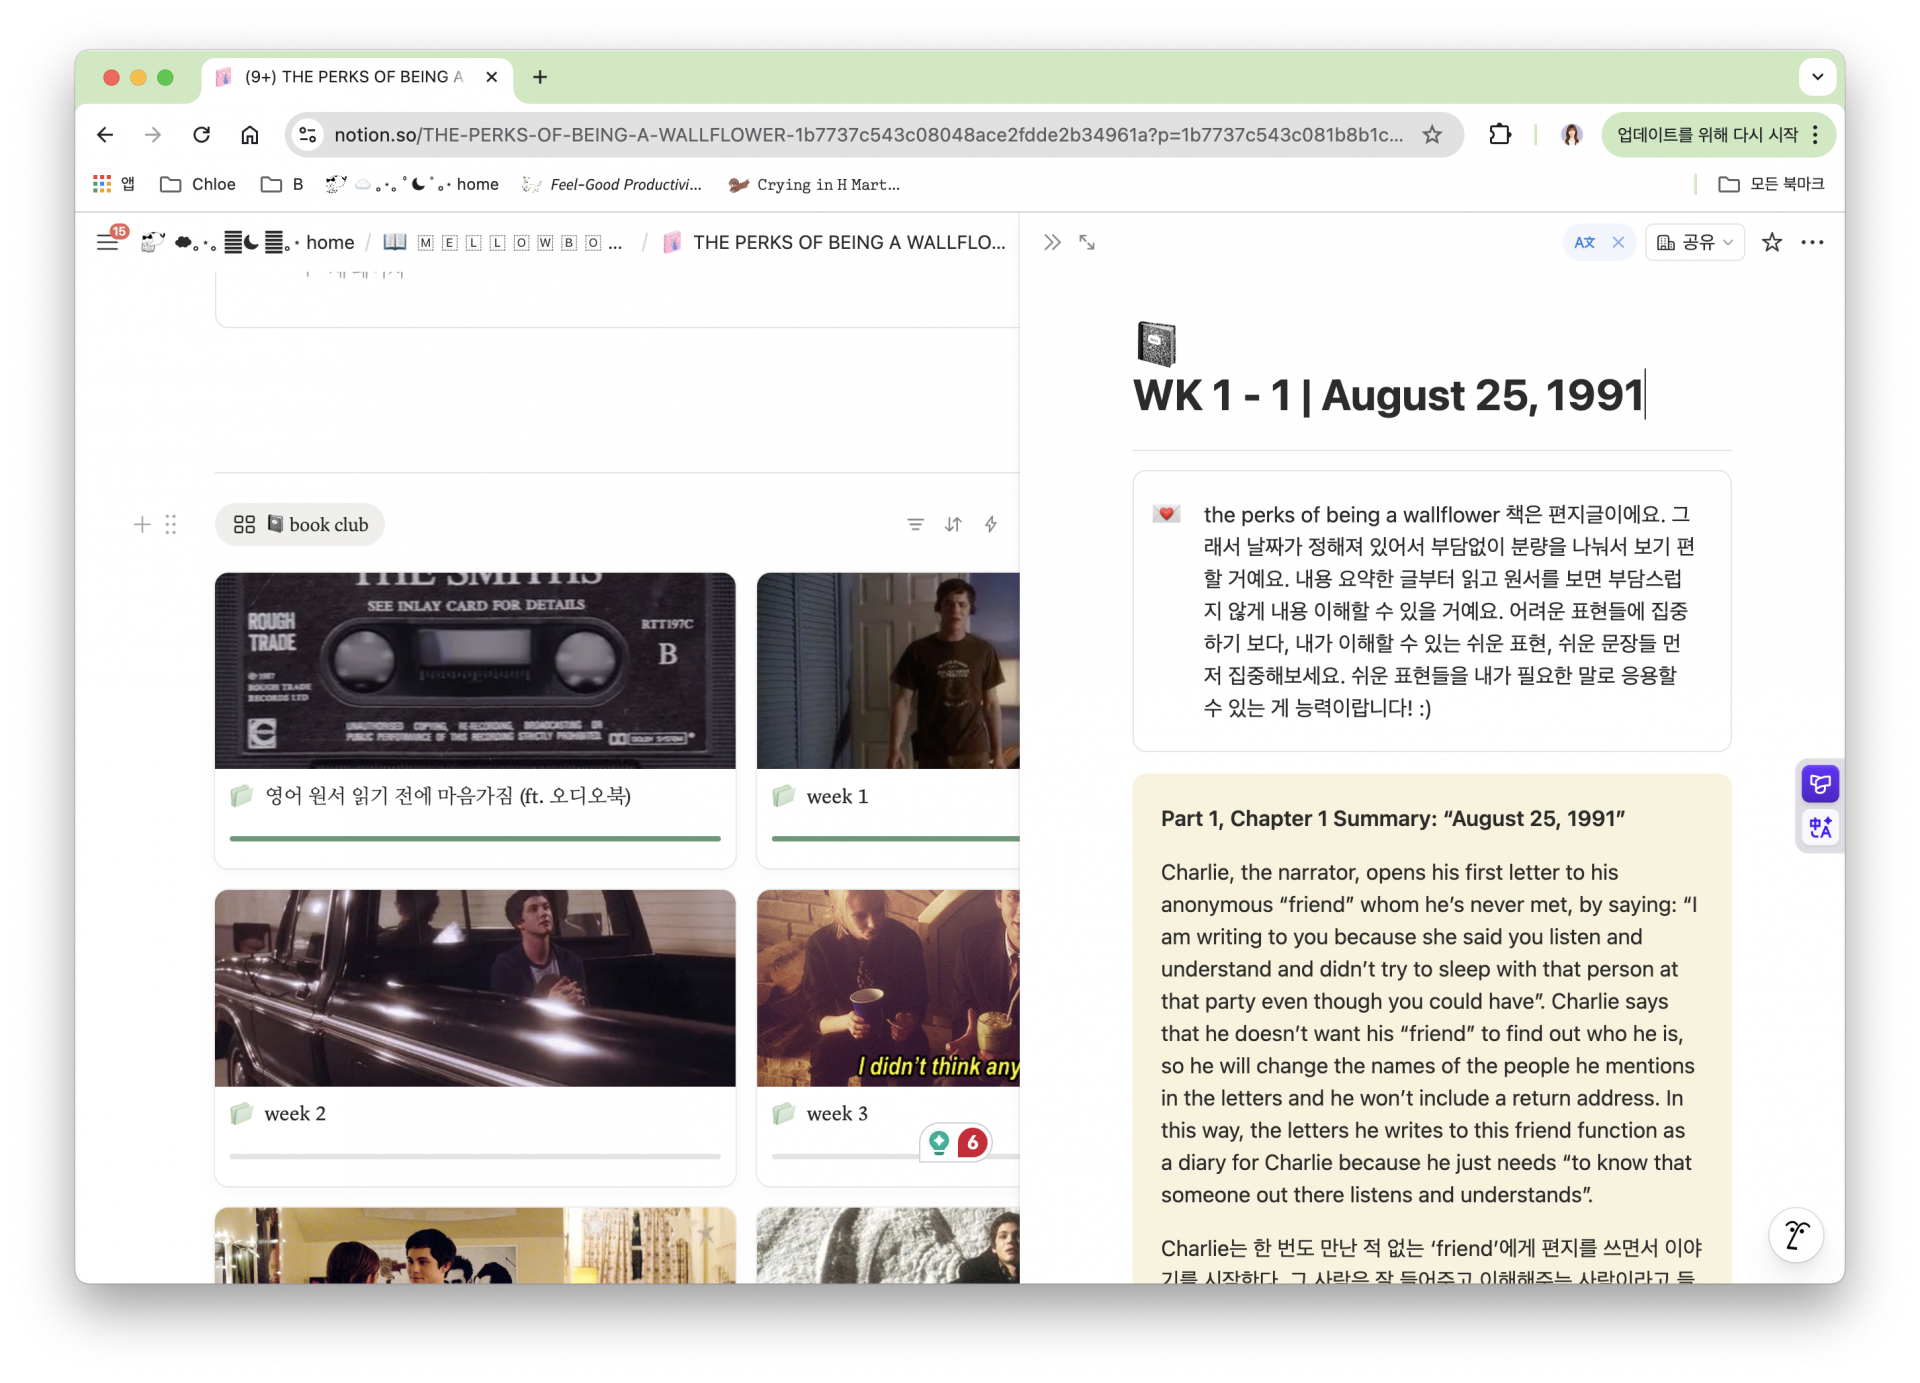Close the side peek with double chevron
This screenshot has width=1920, height=1383.
(1052, 242)
